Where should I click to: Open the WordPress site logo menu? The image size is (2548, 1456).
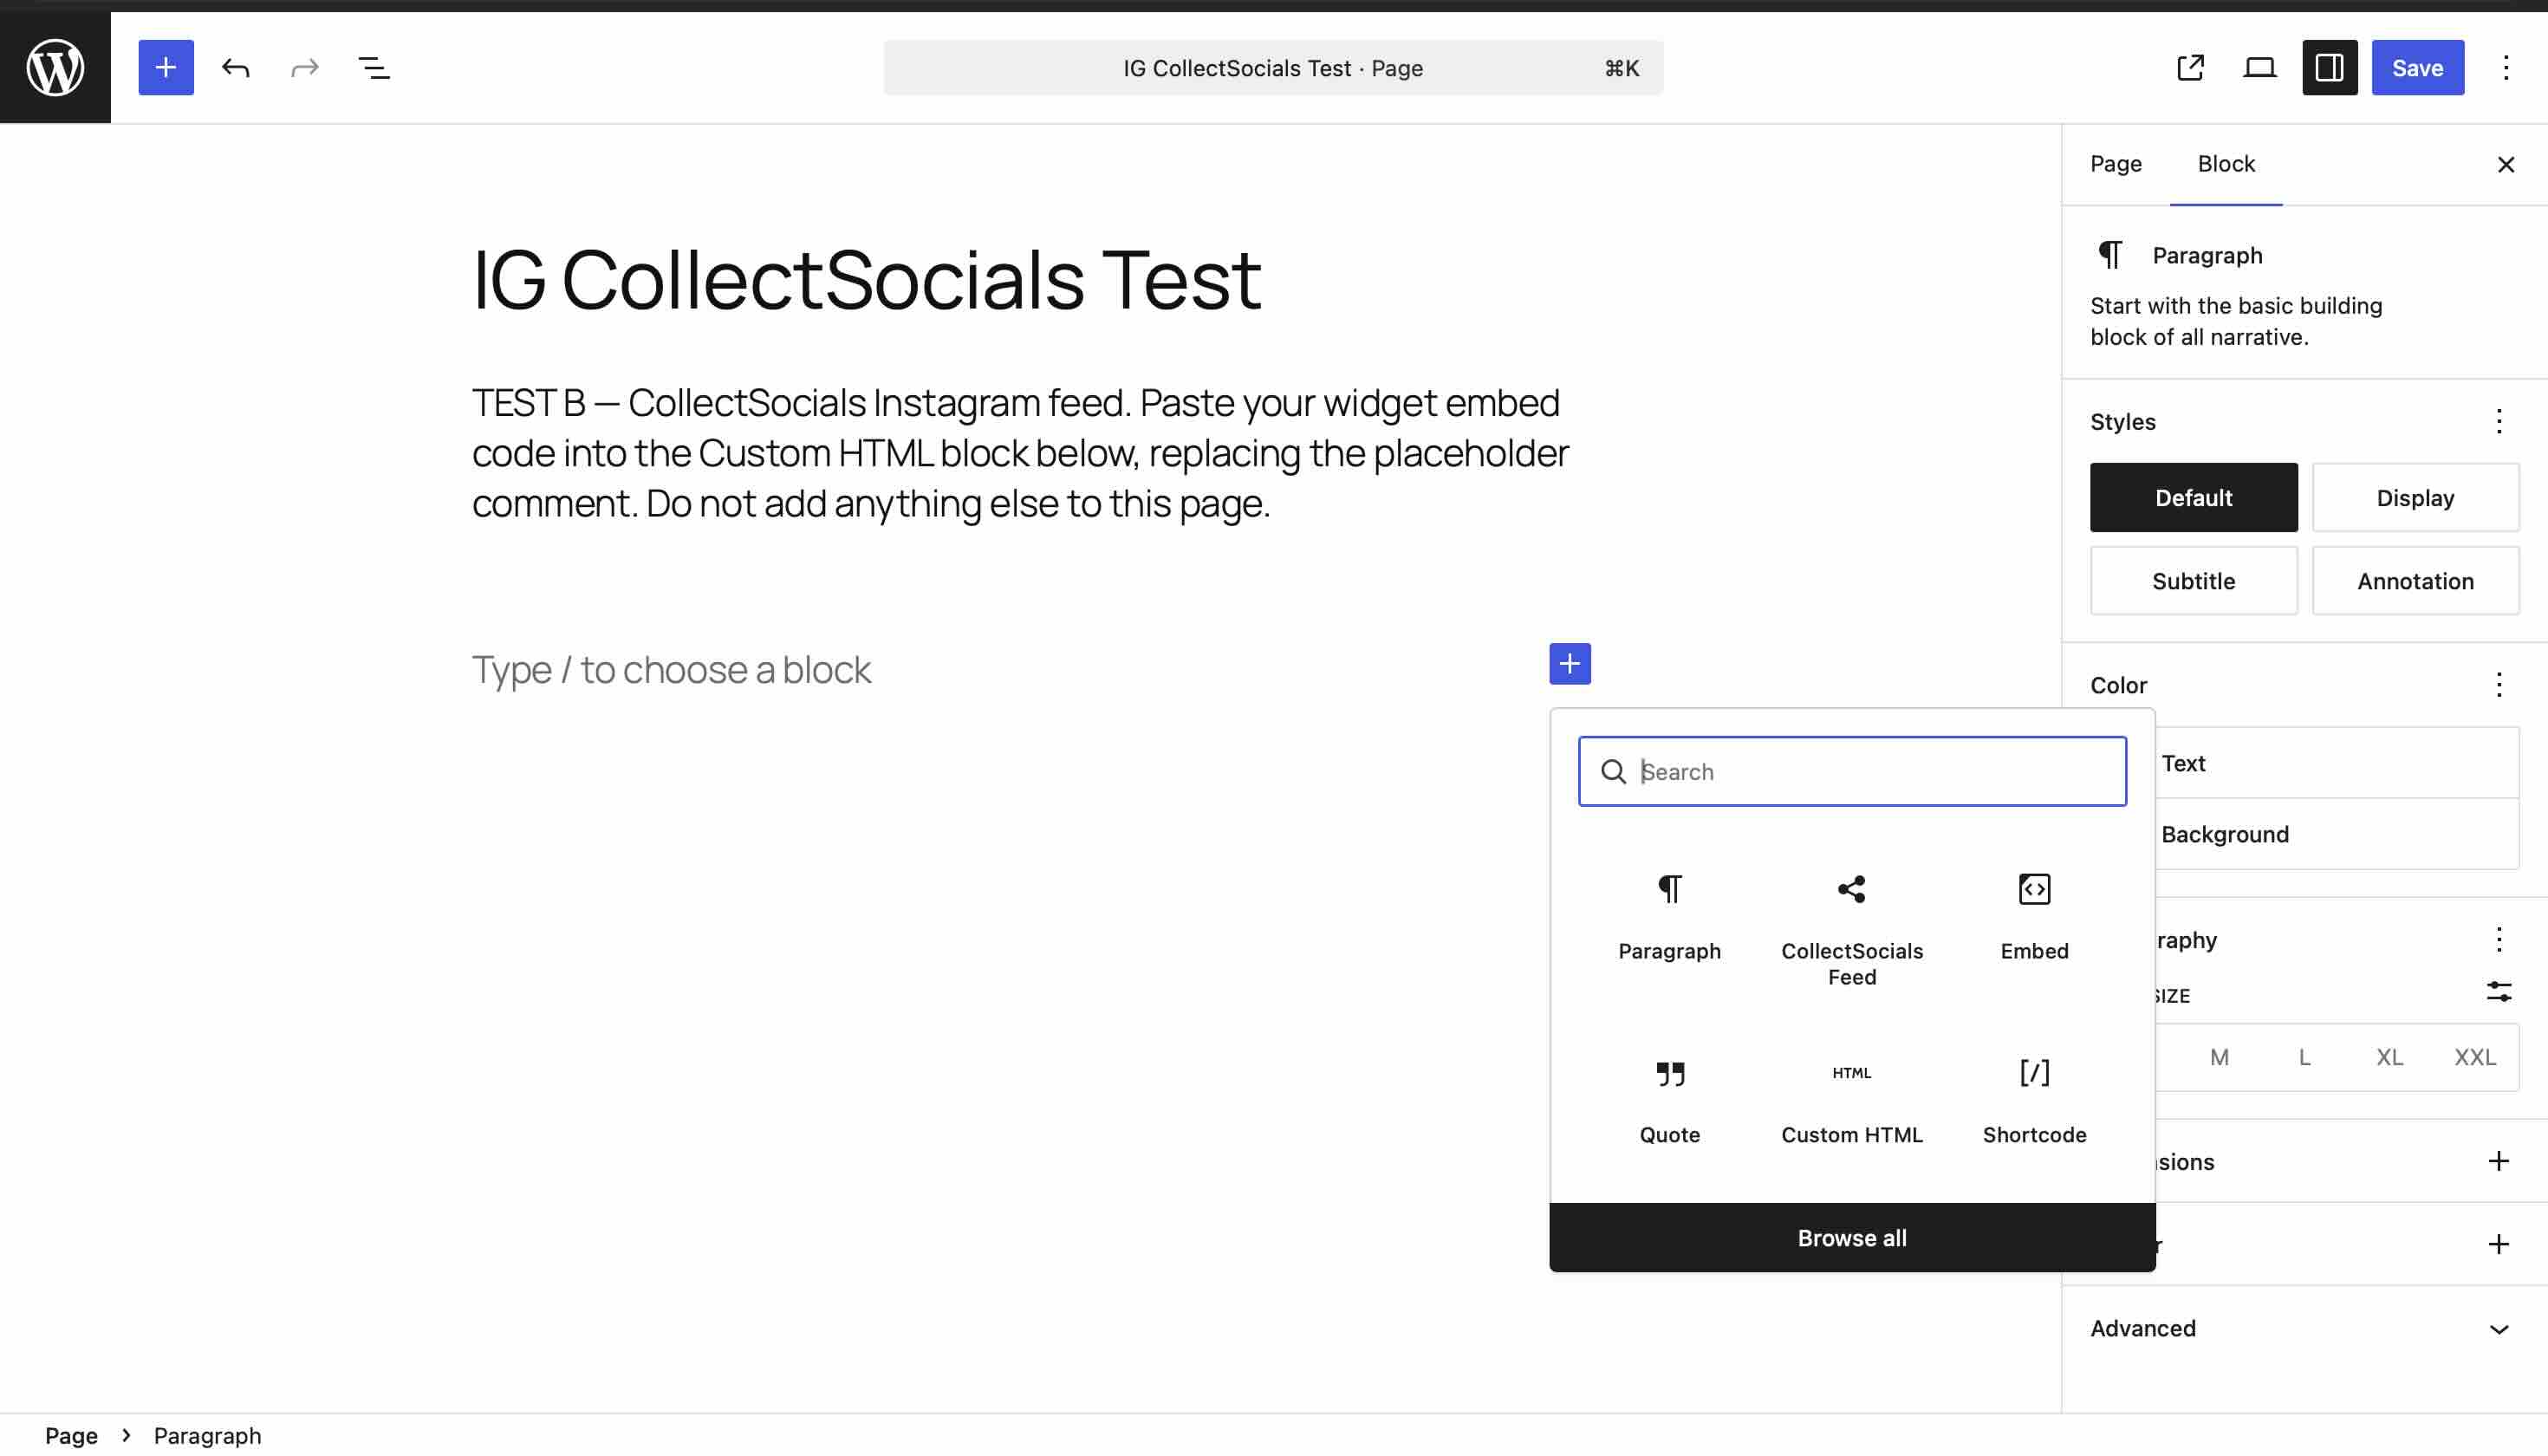(x=55, y=67)
